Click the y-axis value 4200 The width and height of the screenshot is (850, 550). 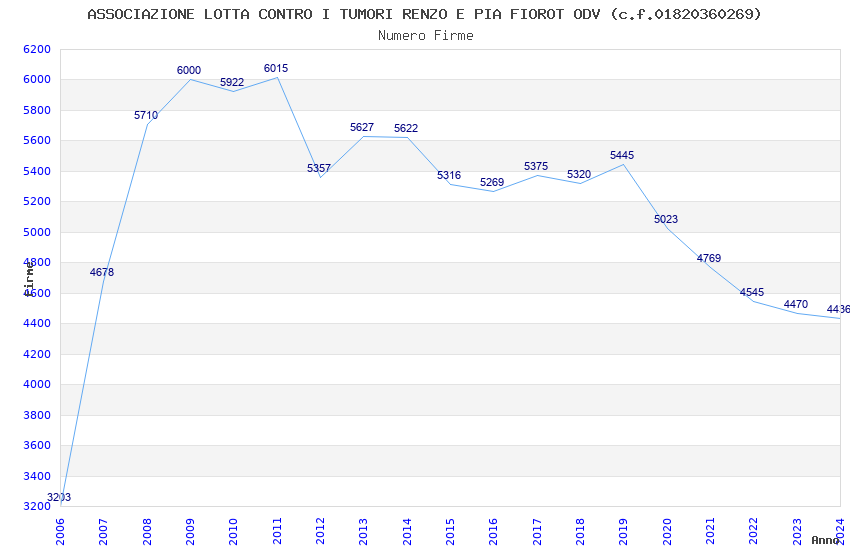pyautogui.click(x=37, y=354)
